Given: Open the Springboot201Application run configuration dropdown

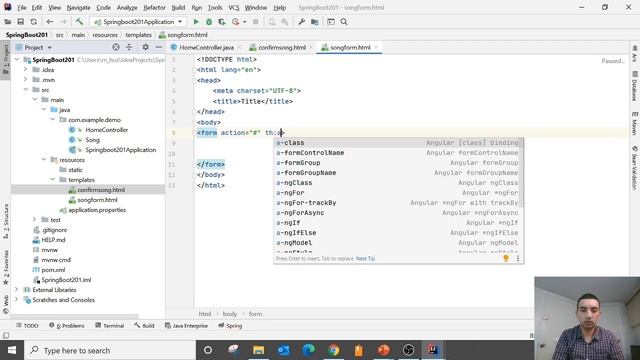Looking at the screenshot, I should 138,22.
